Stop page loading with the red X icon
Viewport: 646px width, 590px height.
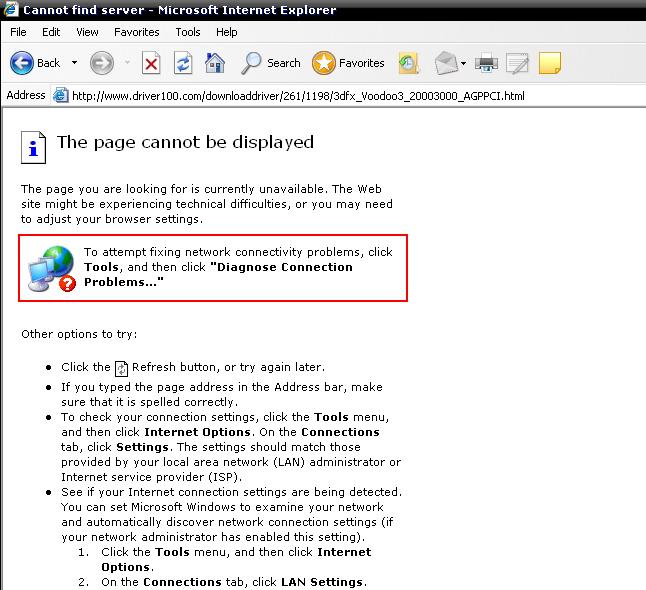click(x=151, y=63)
